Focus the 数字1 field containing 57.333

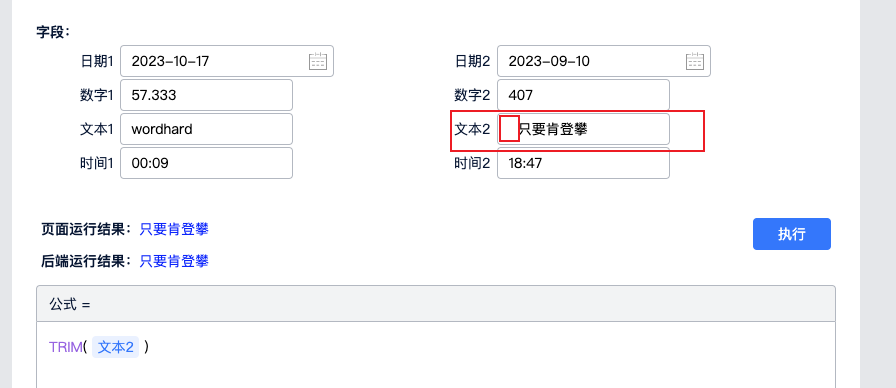206,95
